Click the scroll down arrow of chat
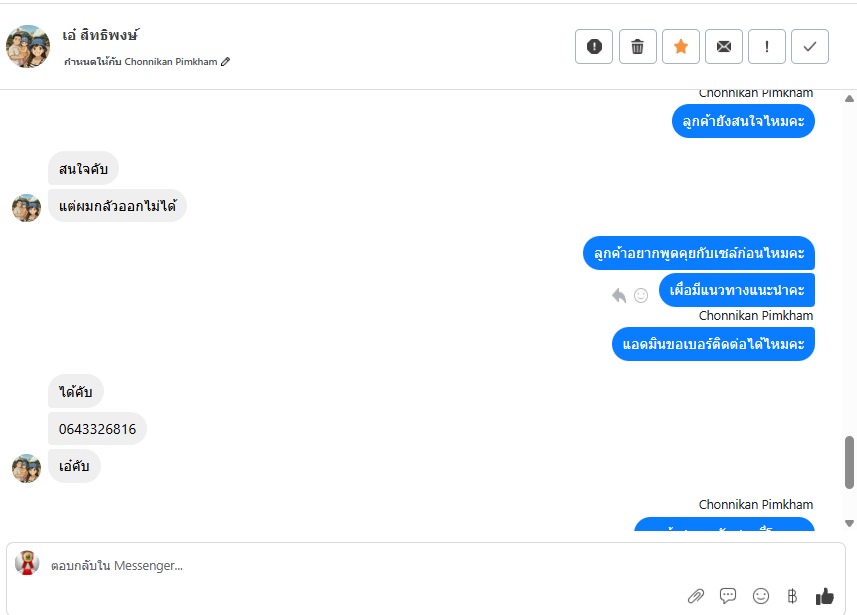Screen dimensions: 857x615 [849, 524]
